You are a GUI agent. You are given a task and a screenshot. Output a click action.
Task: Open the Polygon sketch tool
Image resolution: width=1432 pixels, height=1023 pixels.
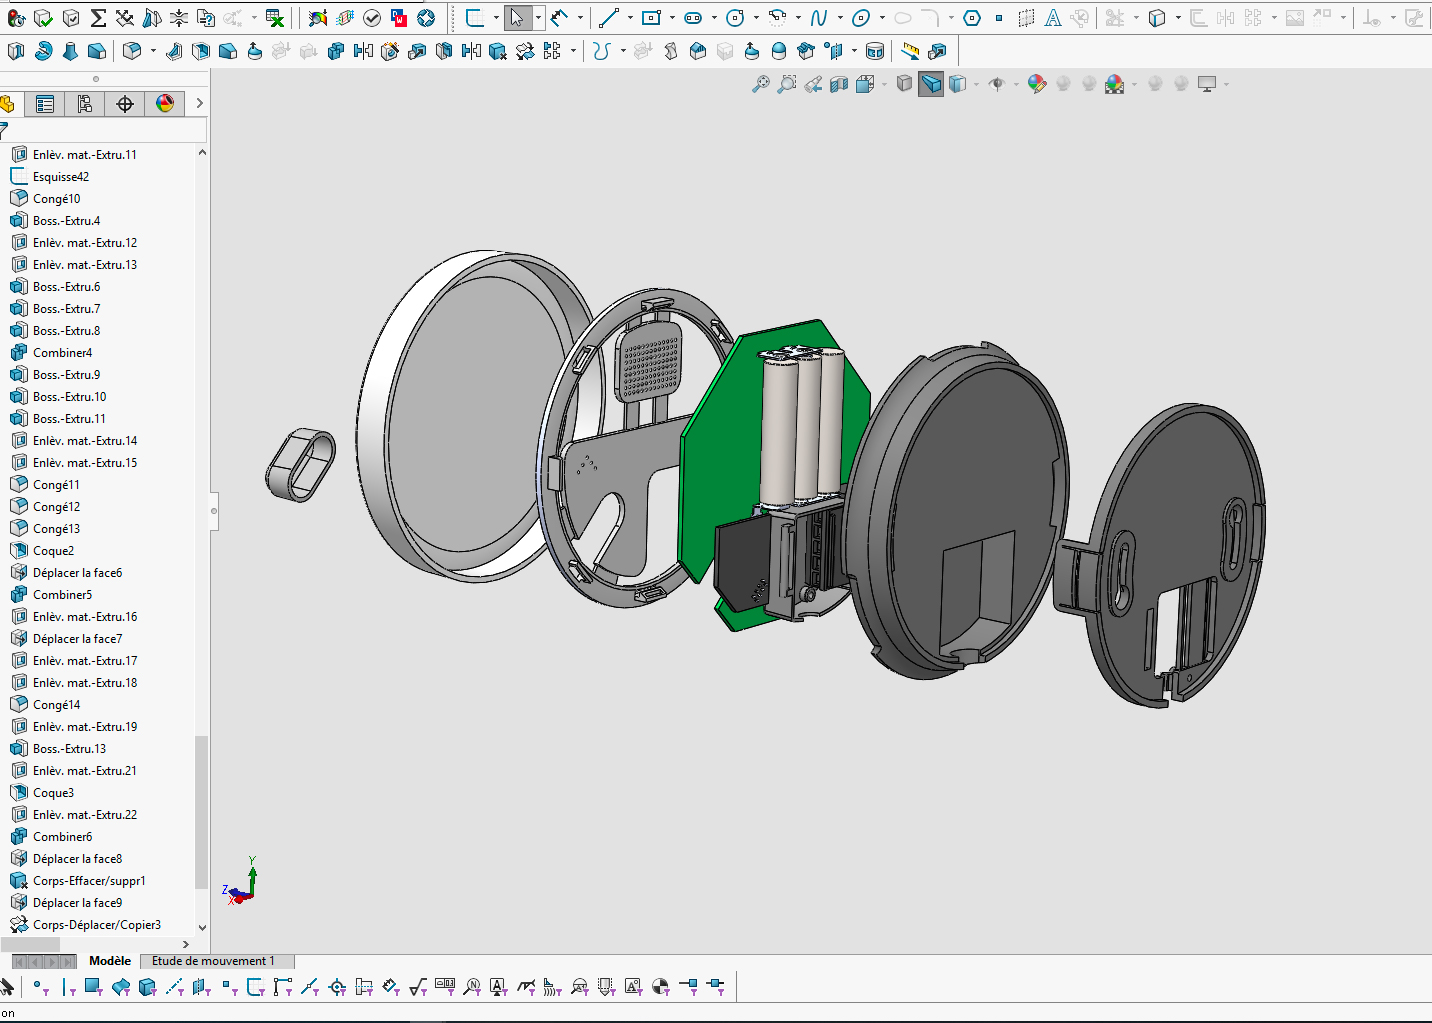click(x=971, y=18)
